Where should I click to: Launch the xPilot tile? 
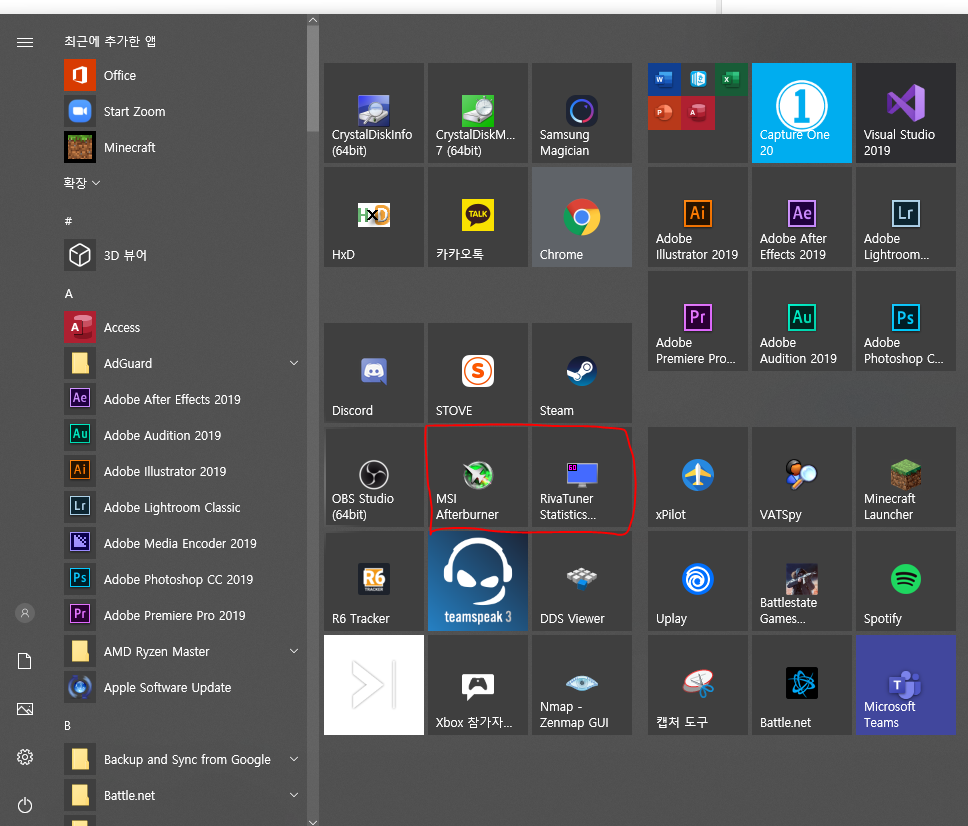pyautogui.click(x=698, y=477)
